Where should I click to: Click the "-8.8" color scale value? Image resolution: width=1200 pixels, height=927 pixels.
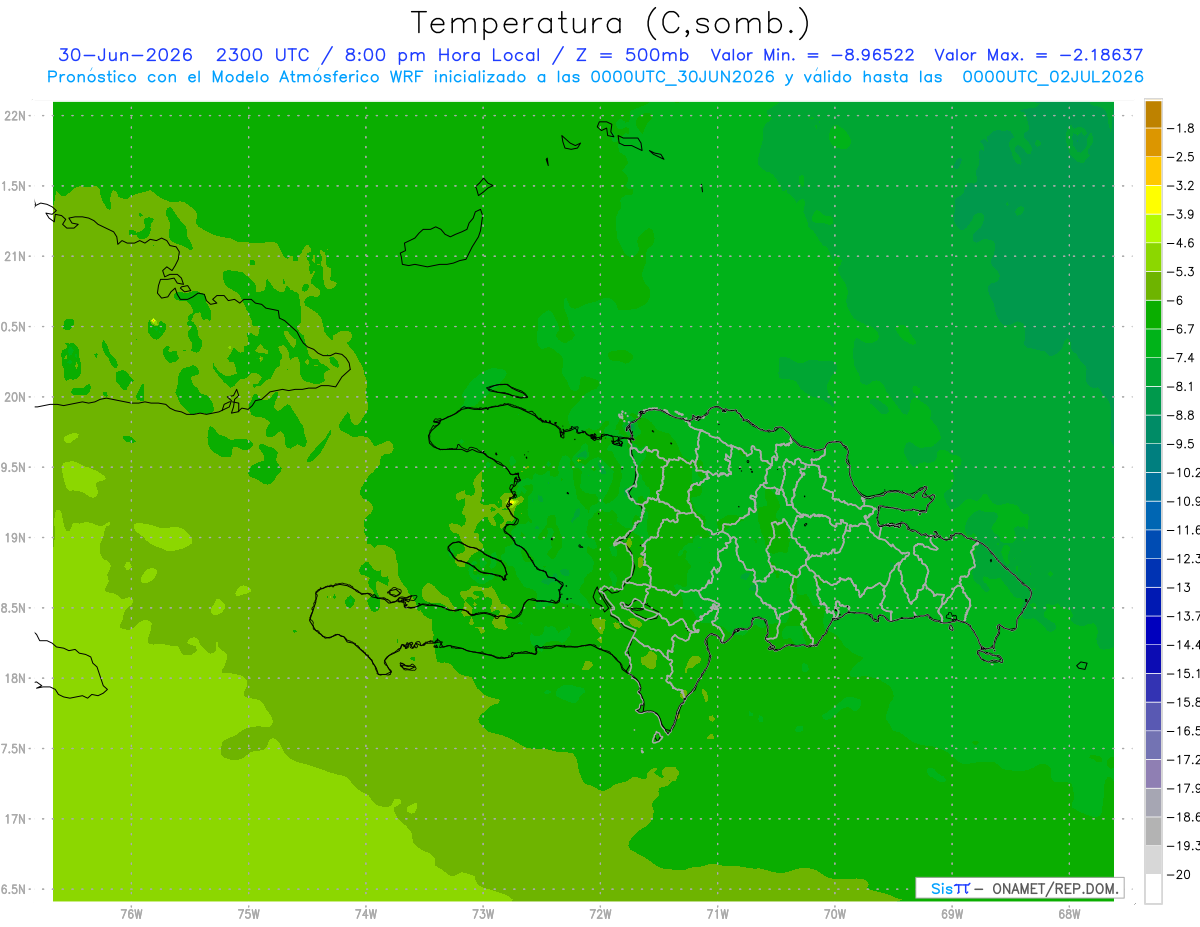click(x=1183, y=415)
